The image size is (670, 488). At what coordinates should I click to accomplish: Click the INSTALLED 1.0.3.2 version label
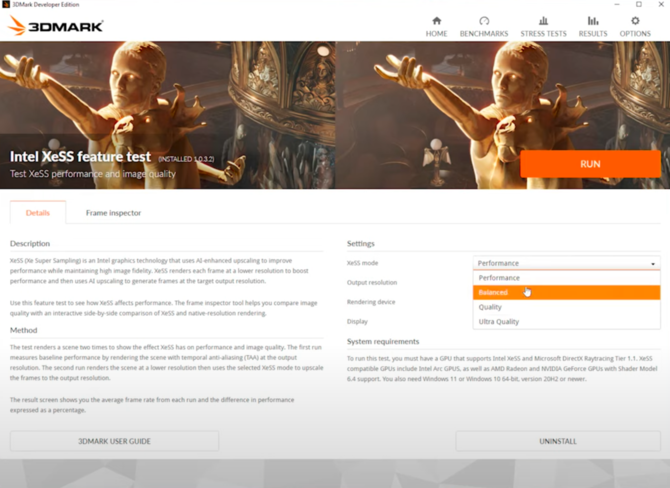click(186, 159)
